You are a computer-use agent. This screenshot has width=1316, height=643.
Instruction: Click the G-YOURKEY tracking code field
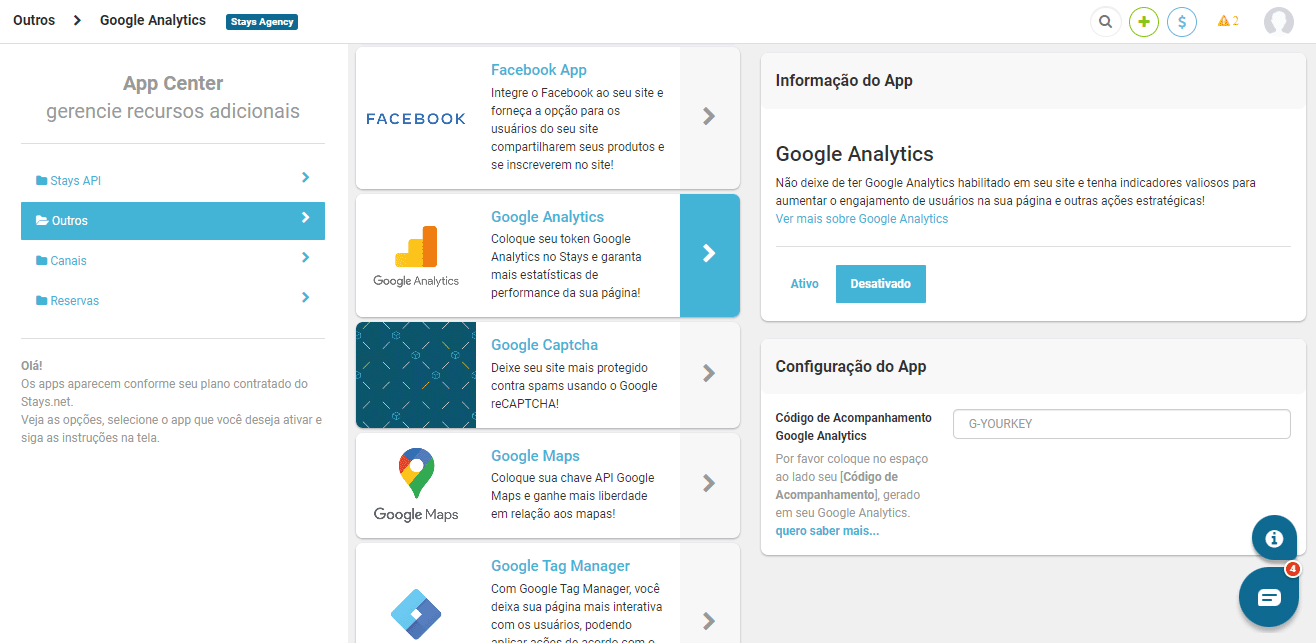click(x=1121, y=424)
